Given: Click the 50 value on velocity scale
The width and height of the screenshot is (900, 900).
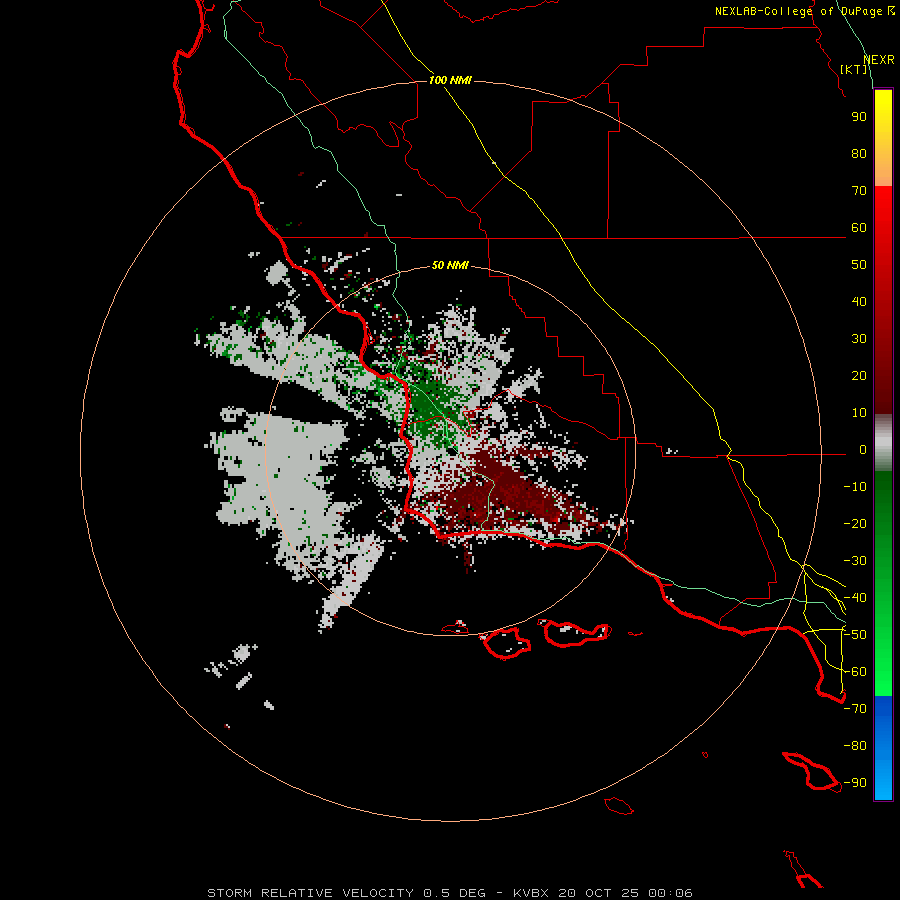Looking at the screenshot, I should pos(859,265).
